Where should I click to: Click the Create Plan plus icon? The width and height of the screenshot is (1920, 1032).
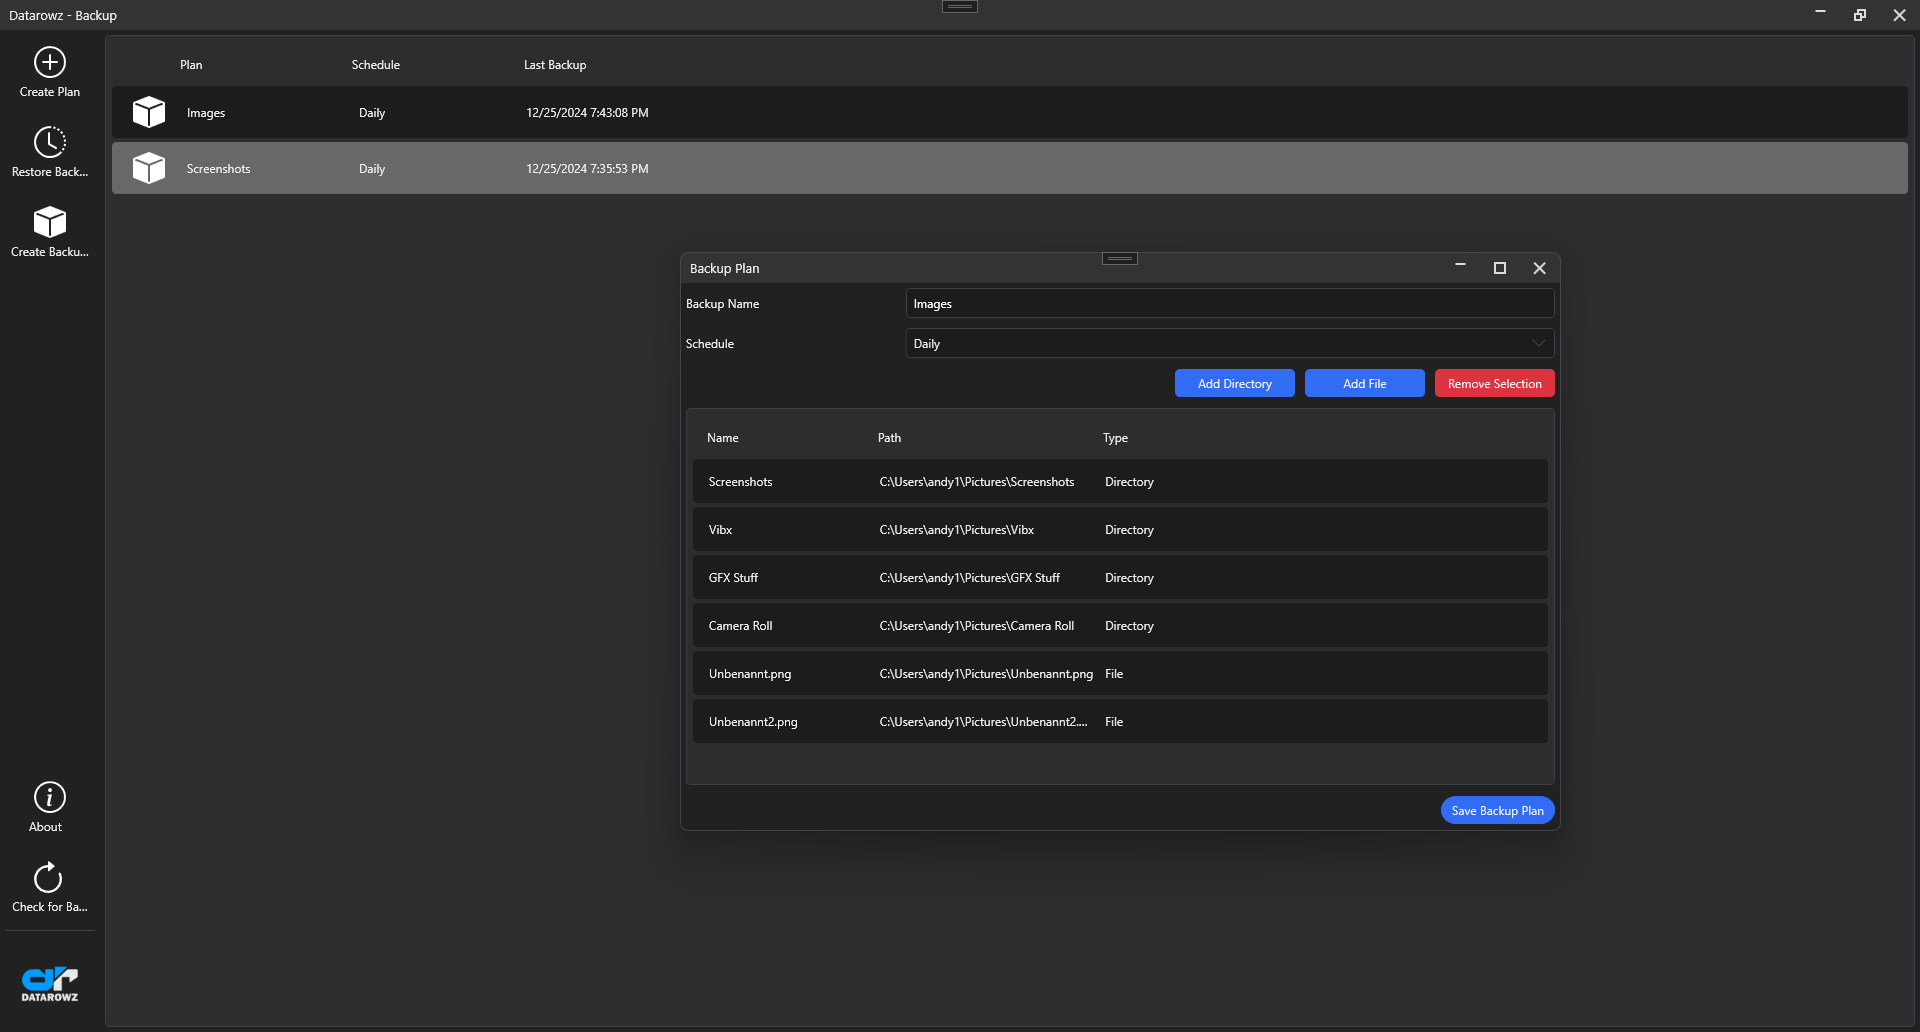50,62
